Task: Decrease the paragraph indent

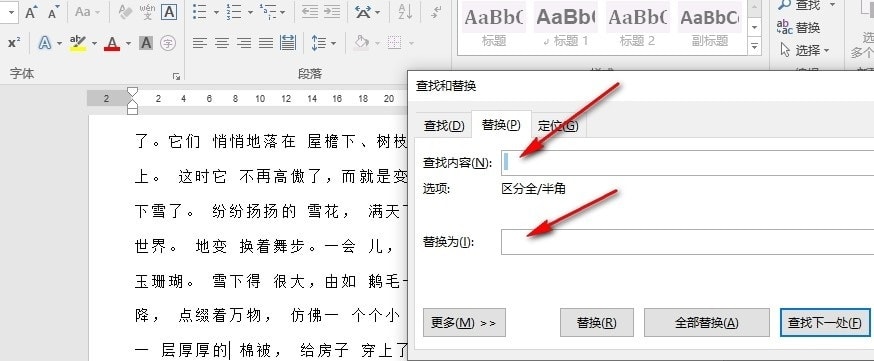Action: (310, 12)
